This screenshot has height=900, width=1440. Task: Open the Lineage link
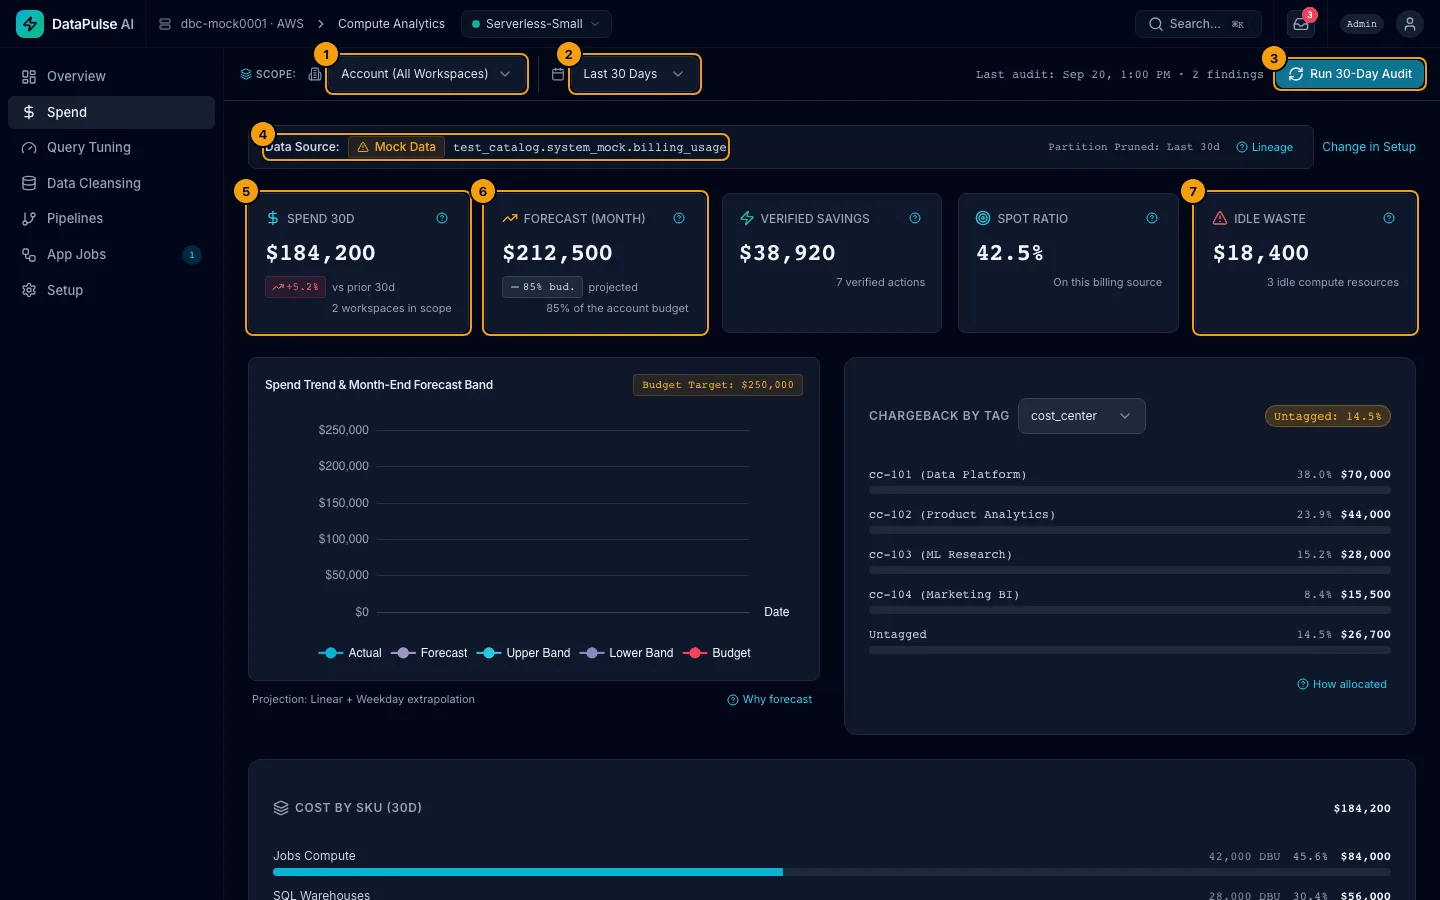click(1264, 147)
